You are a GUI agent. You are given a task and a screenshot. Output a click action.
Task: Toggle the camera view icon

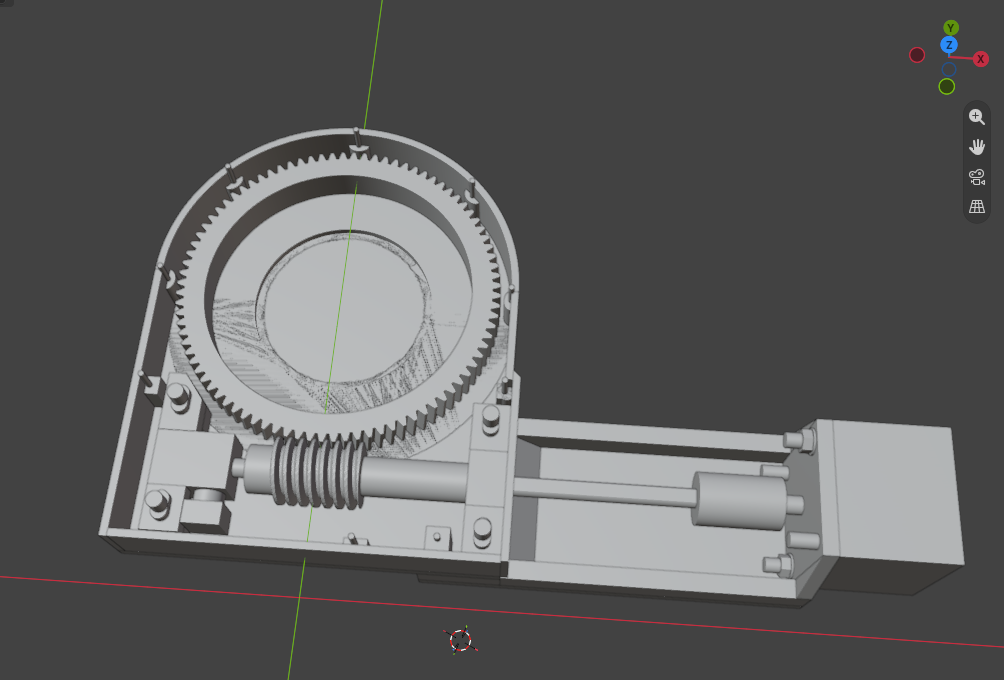[976, 177]
